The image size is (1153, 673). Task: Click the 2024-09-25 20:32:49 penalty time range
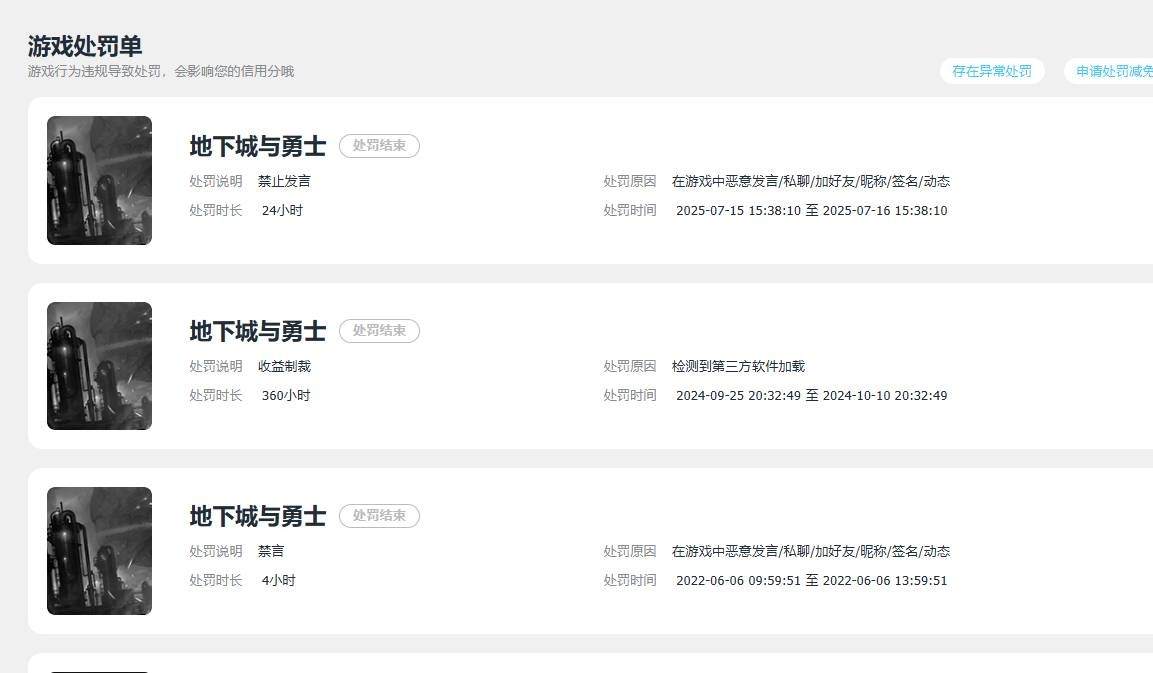tap(812, 396)
